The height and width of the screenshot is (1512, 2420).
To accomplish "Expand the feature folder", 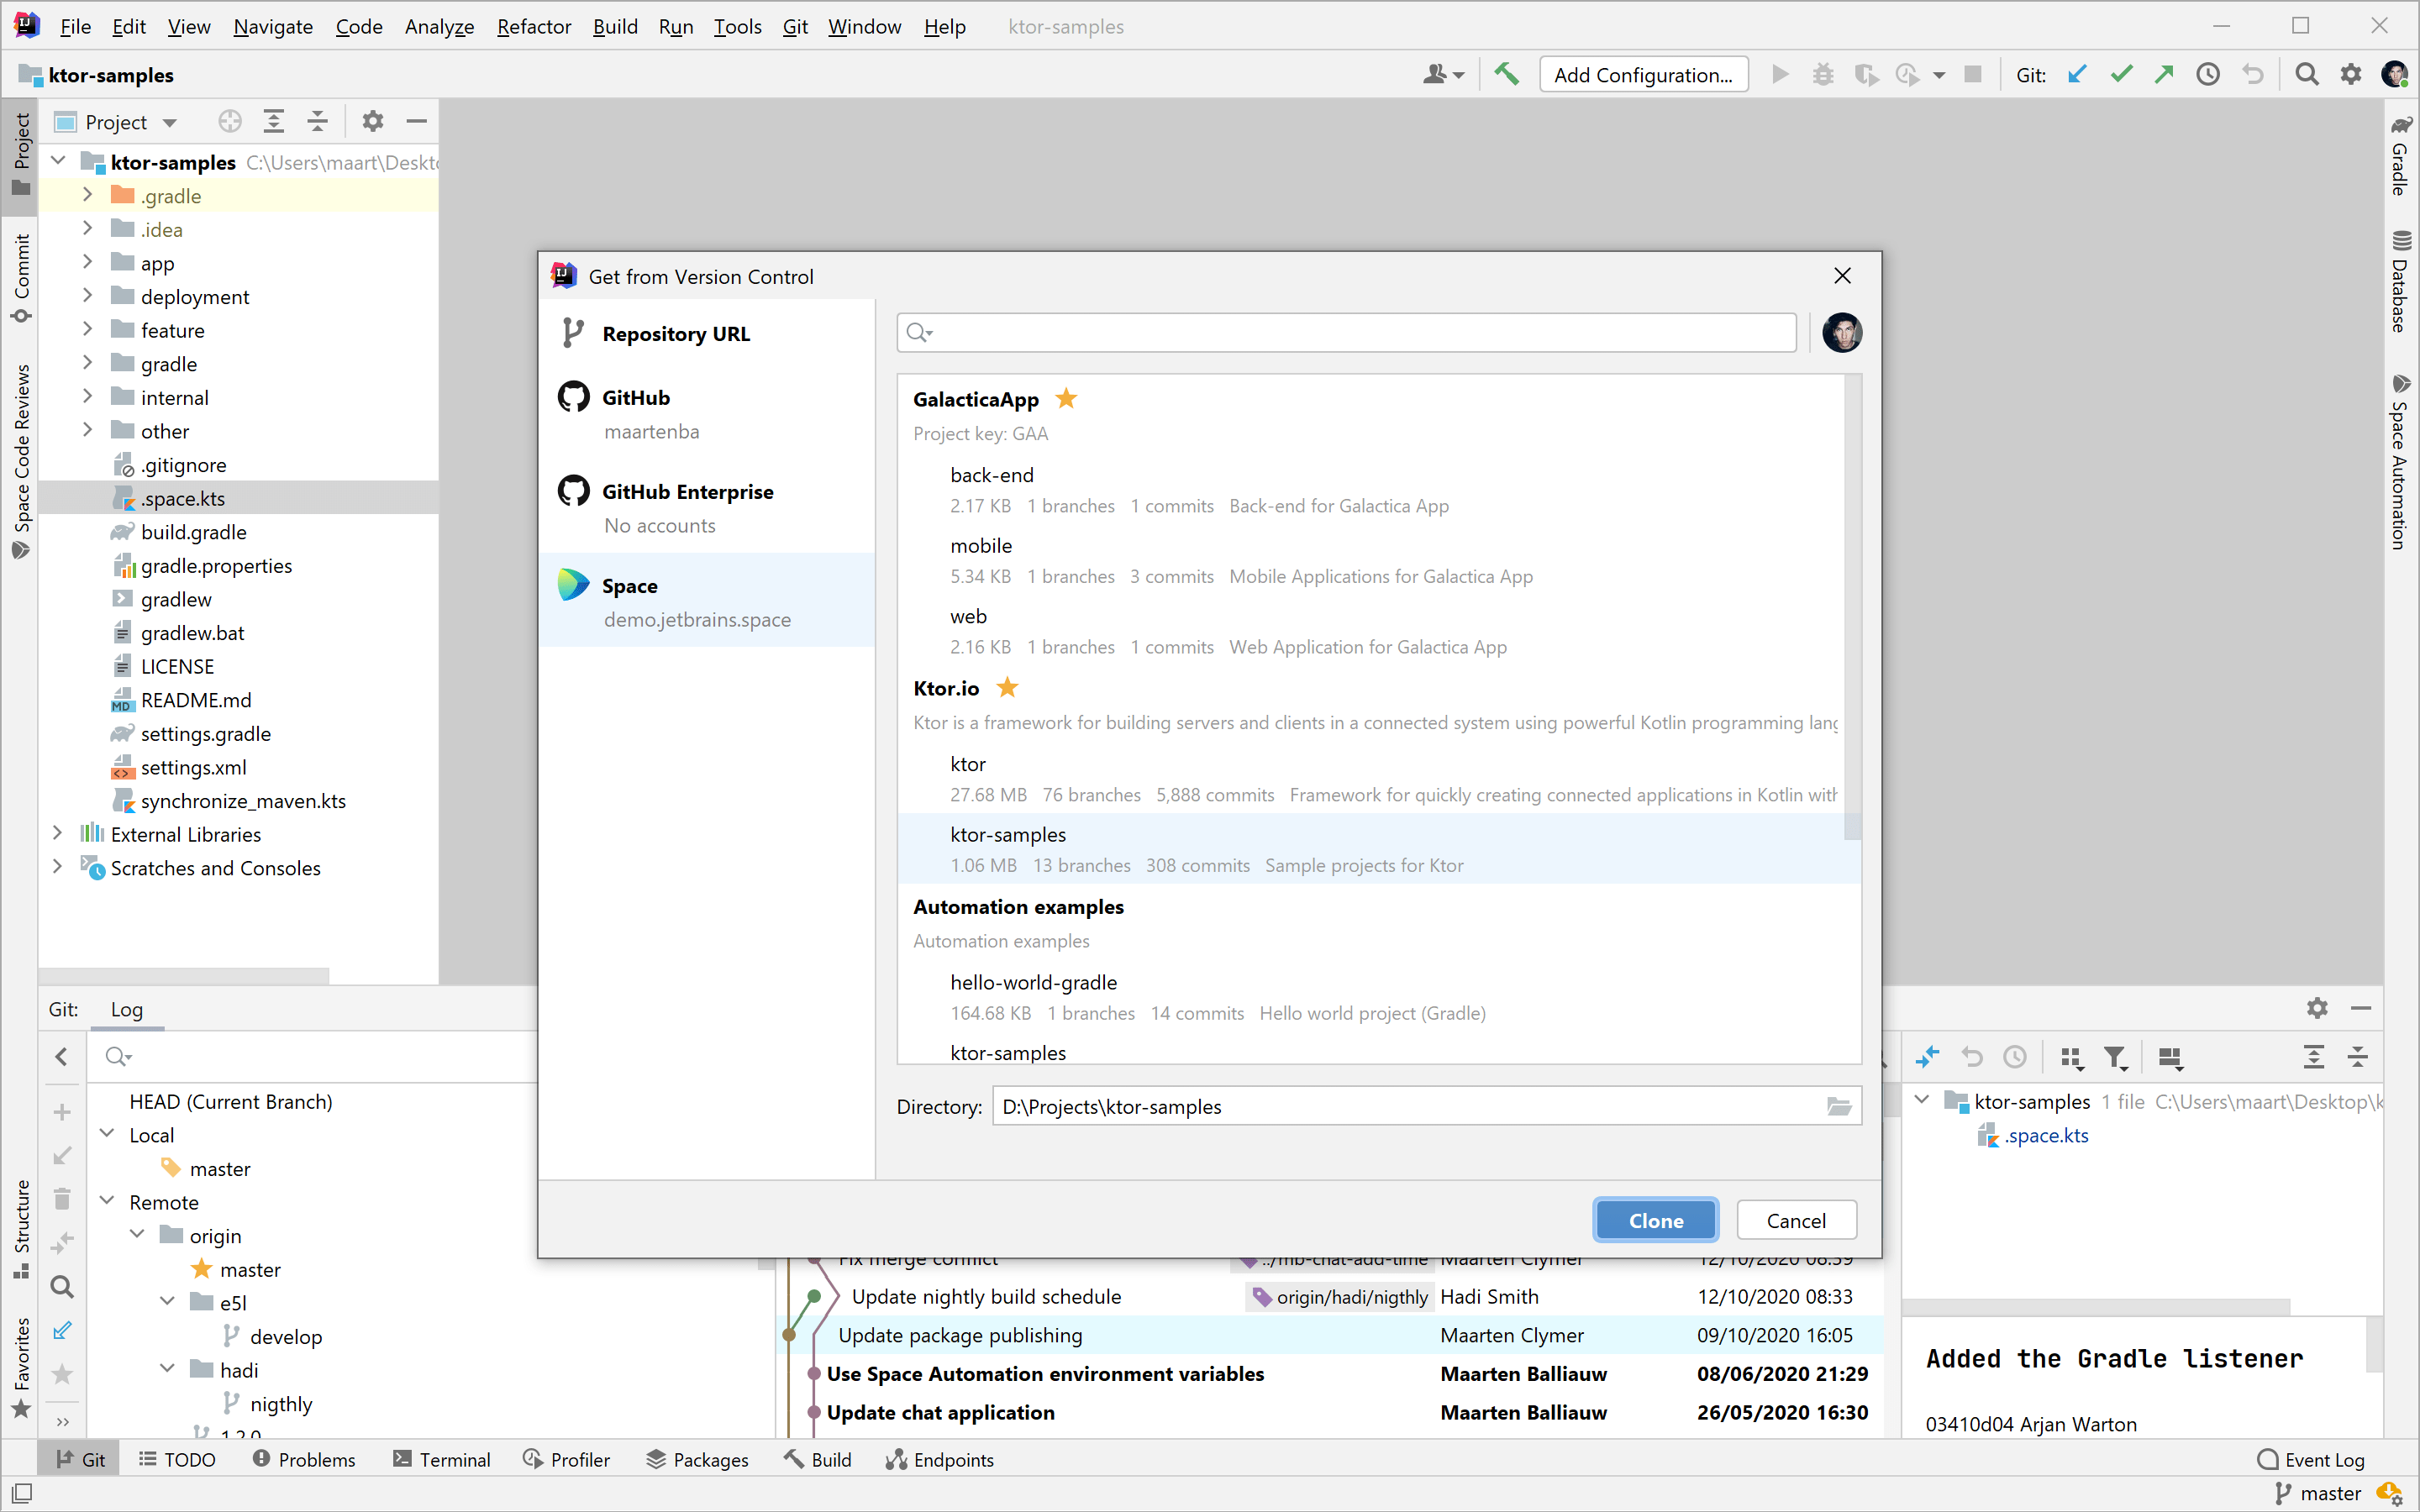I will click(88, 330).
